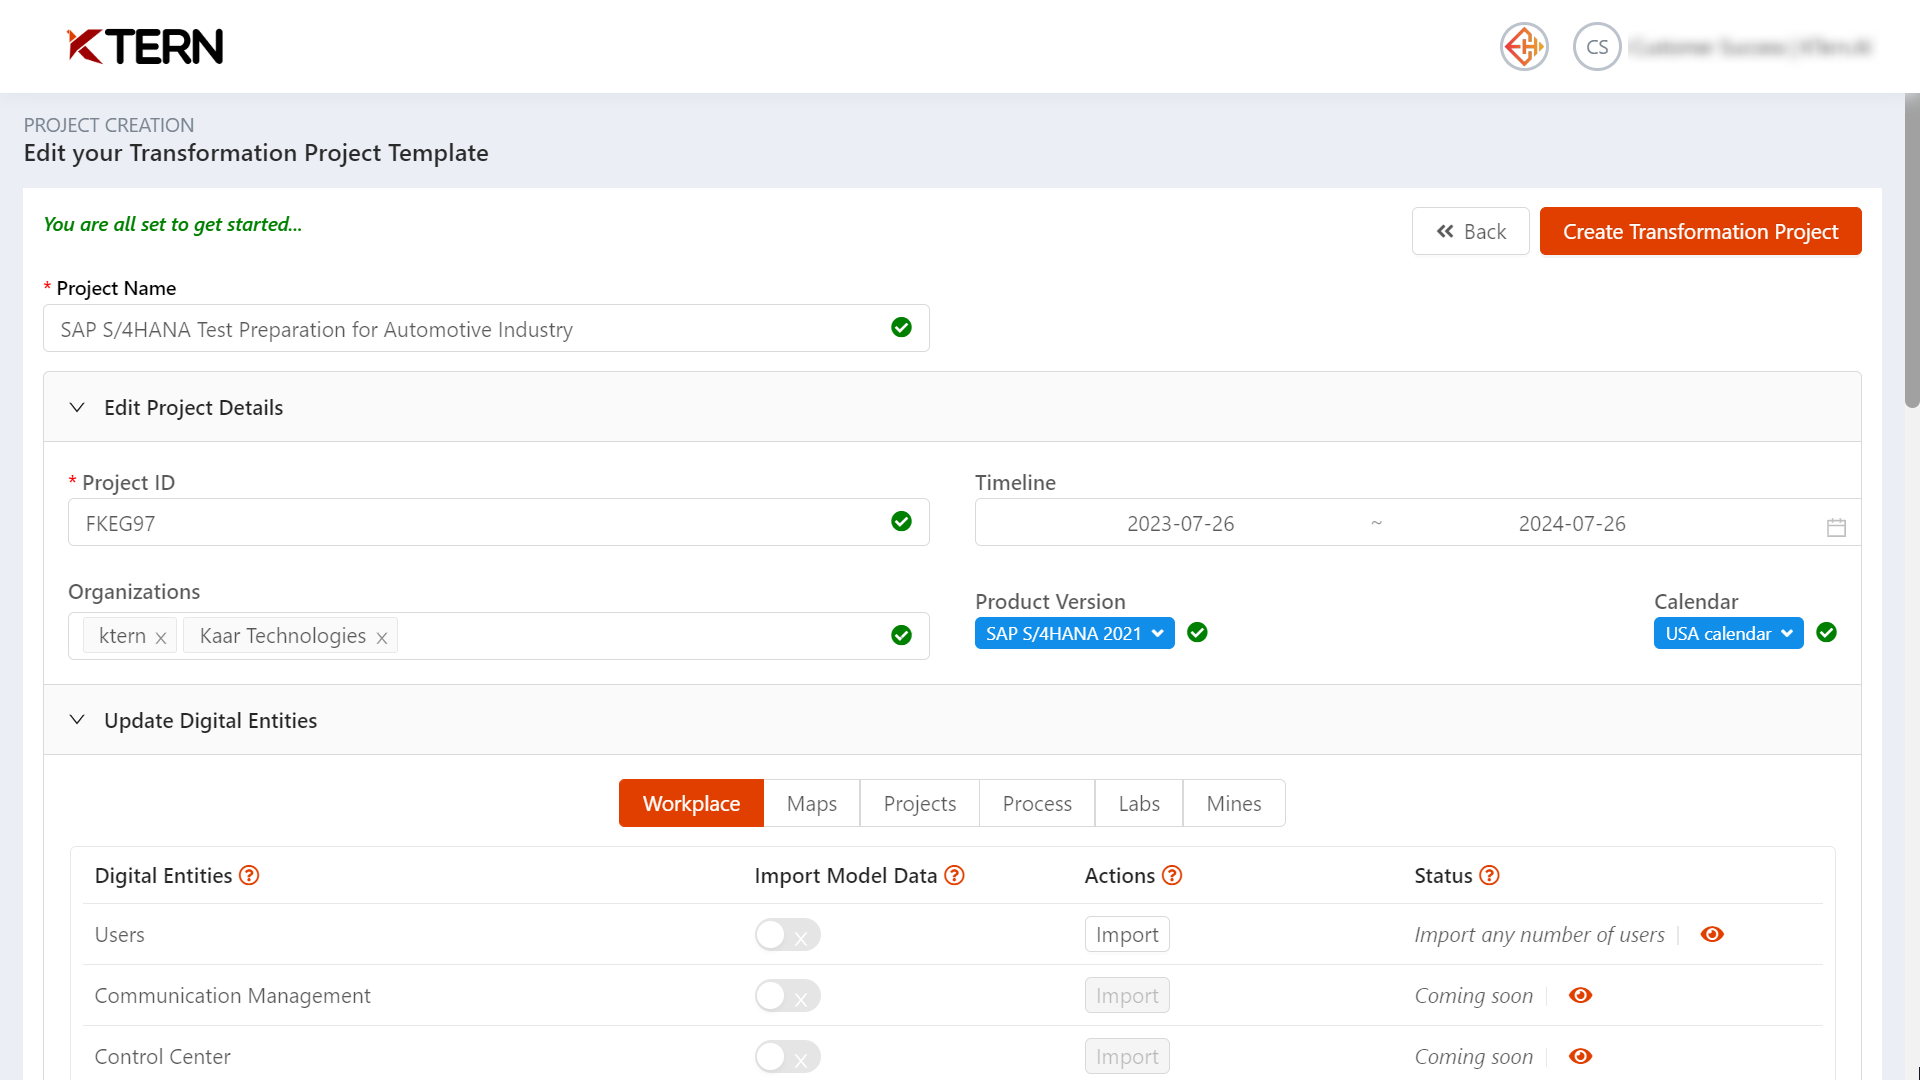Click the timeline start date 2023-07-26
Image resolution: width=1920 pixels, height=1080 pixels.
pos(1180,523)
